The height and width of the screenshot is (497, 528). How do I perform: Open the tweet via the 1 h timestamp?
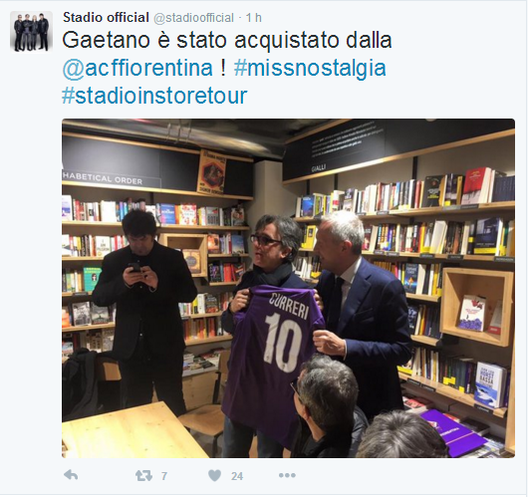click(254, 18)
